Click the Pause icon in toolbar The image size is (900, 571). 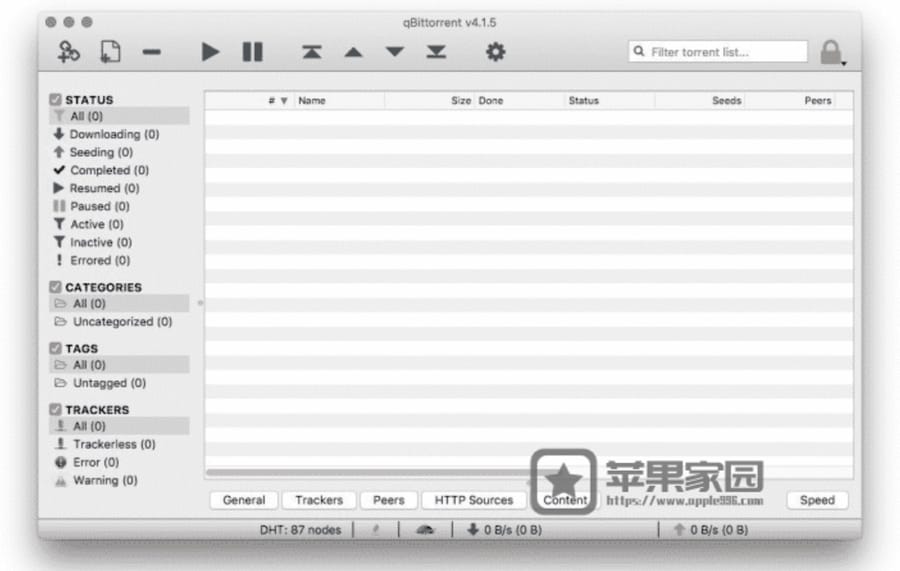253,52
